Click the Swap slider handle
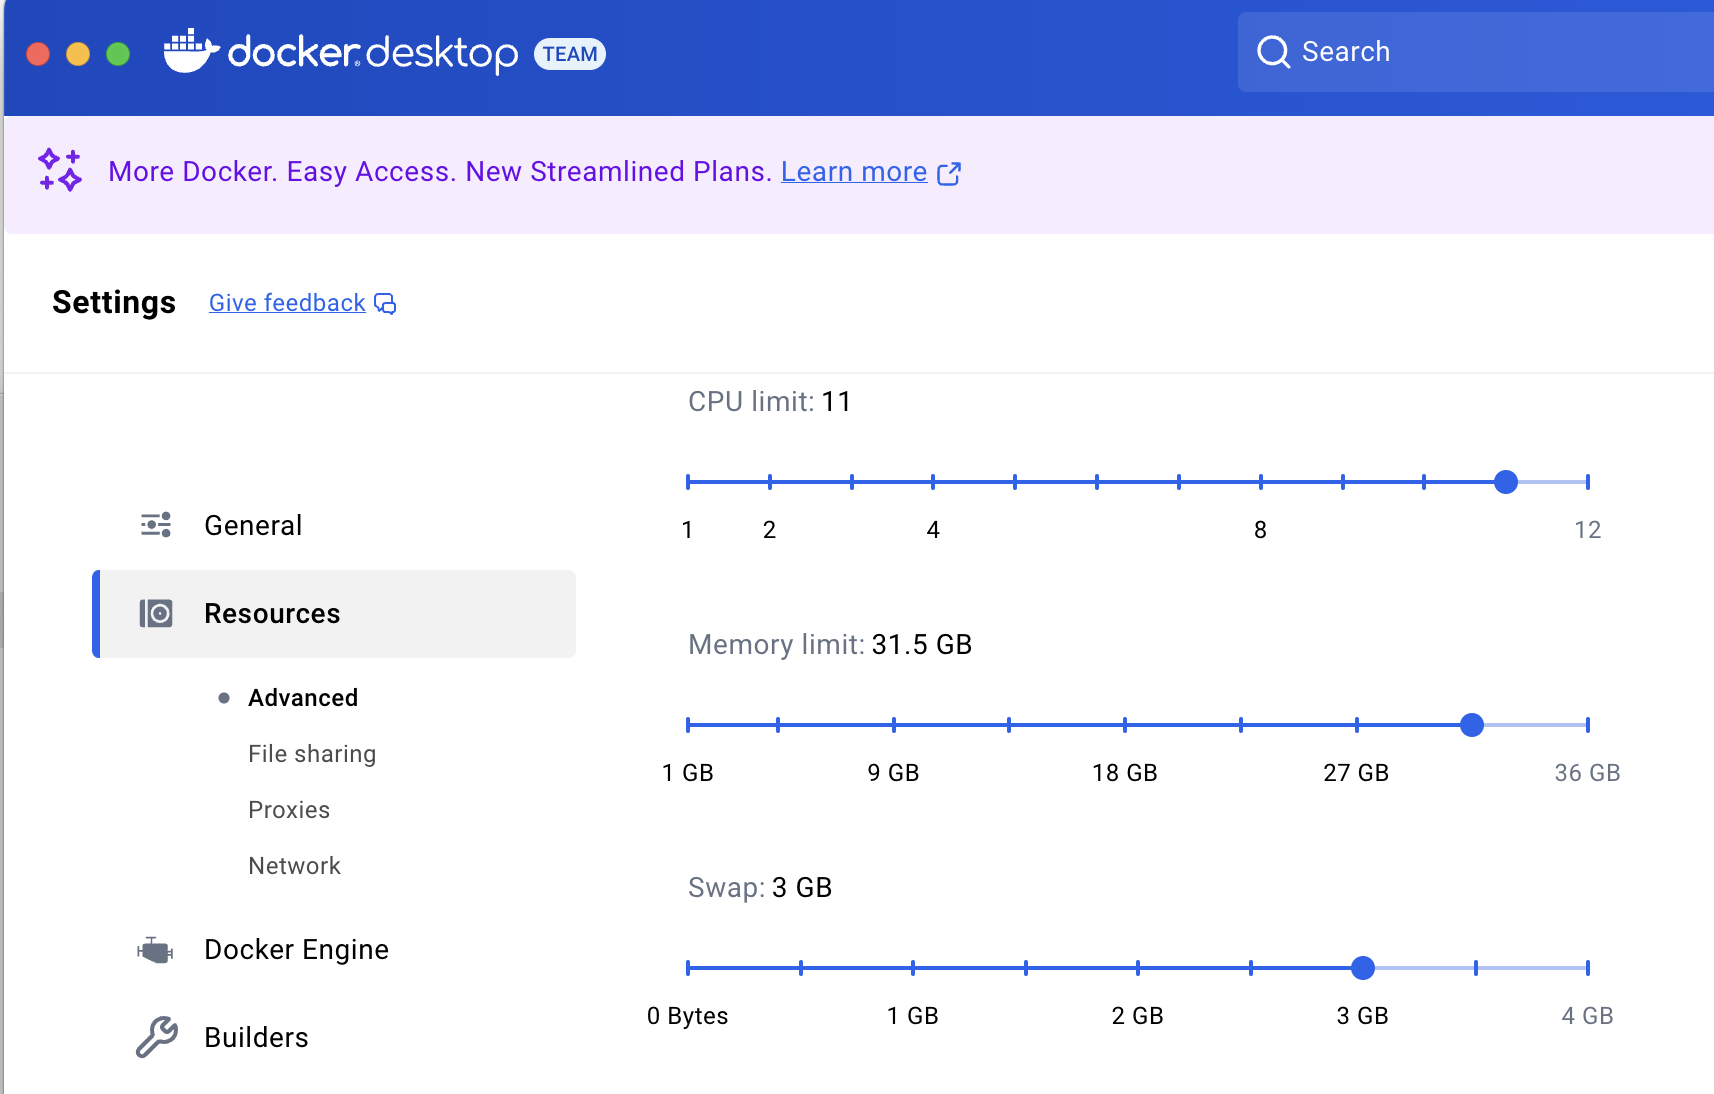The width and height of the screenshot is (1714, 1094). (1363, 968)
